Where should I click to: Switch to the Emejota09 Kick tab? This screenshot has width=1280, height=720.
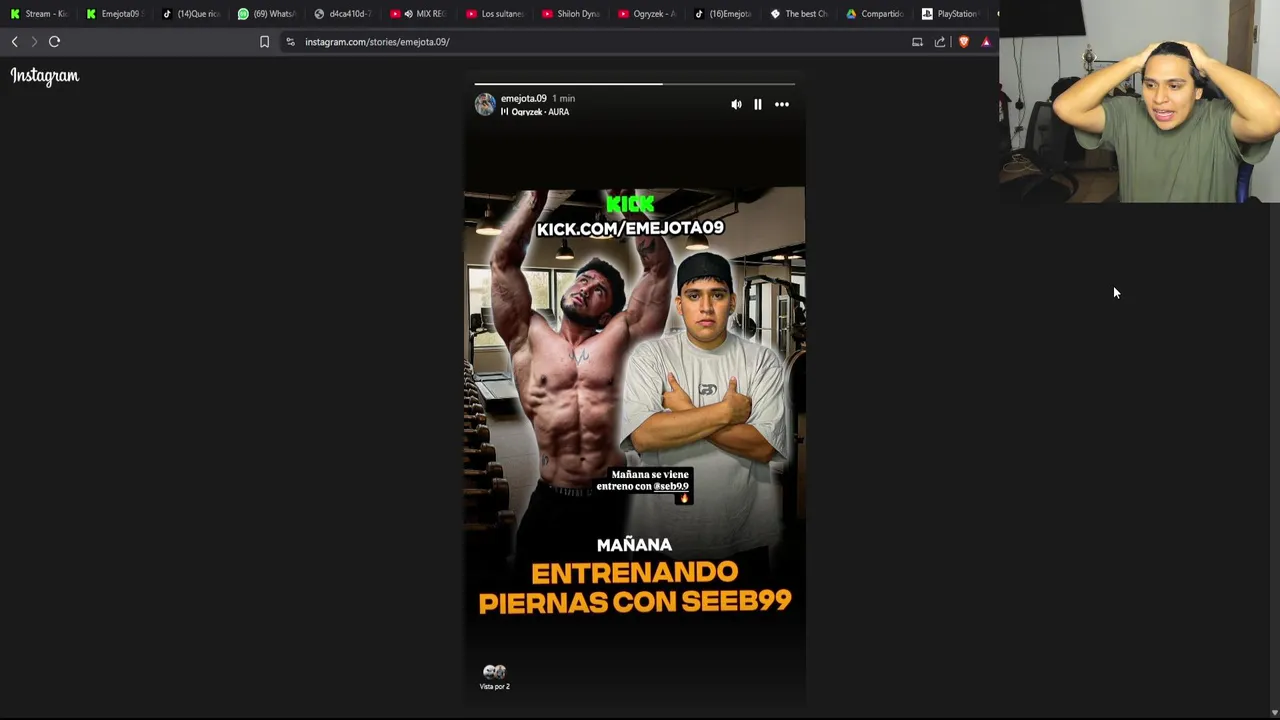(x=114, y=14)
